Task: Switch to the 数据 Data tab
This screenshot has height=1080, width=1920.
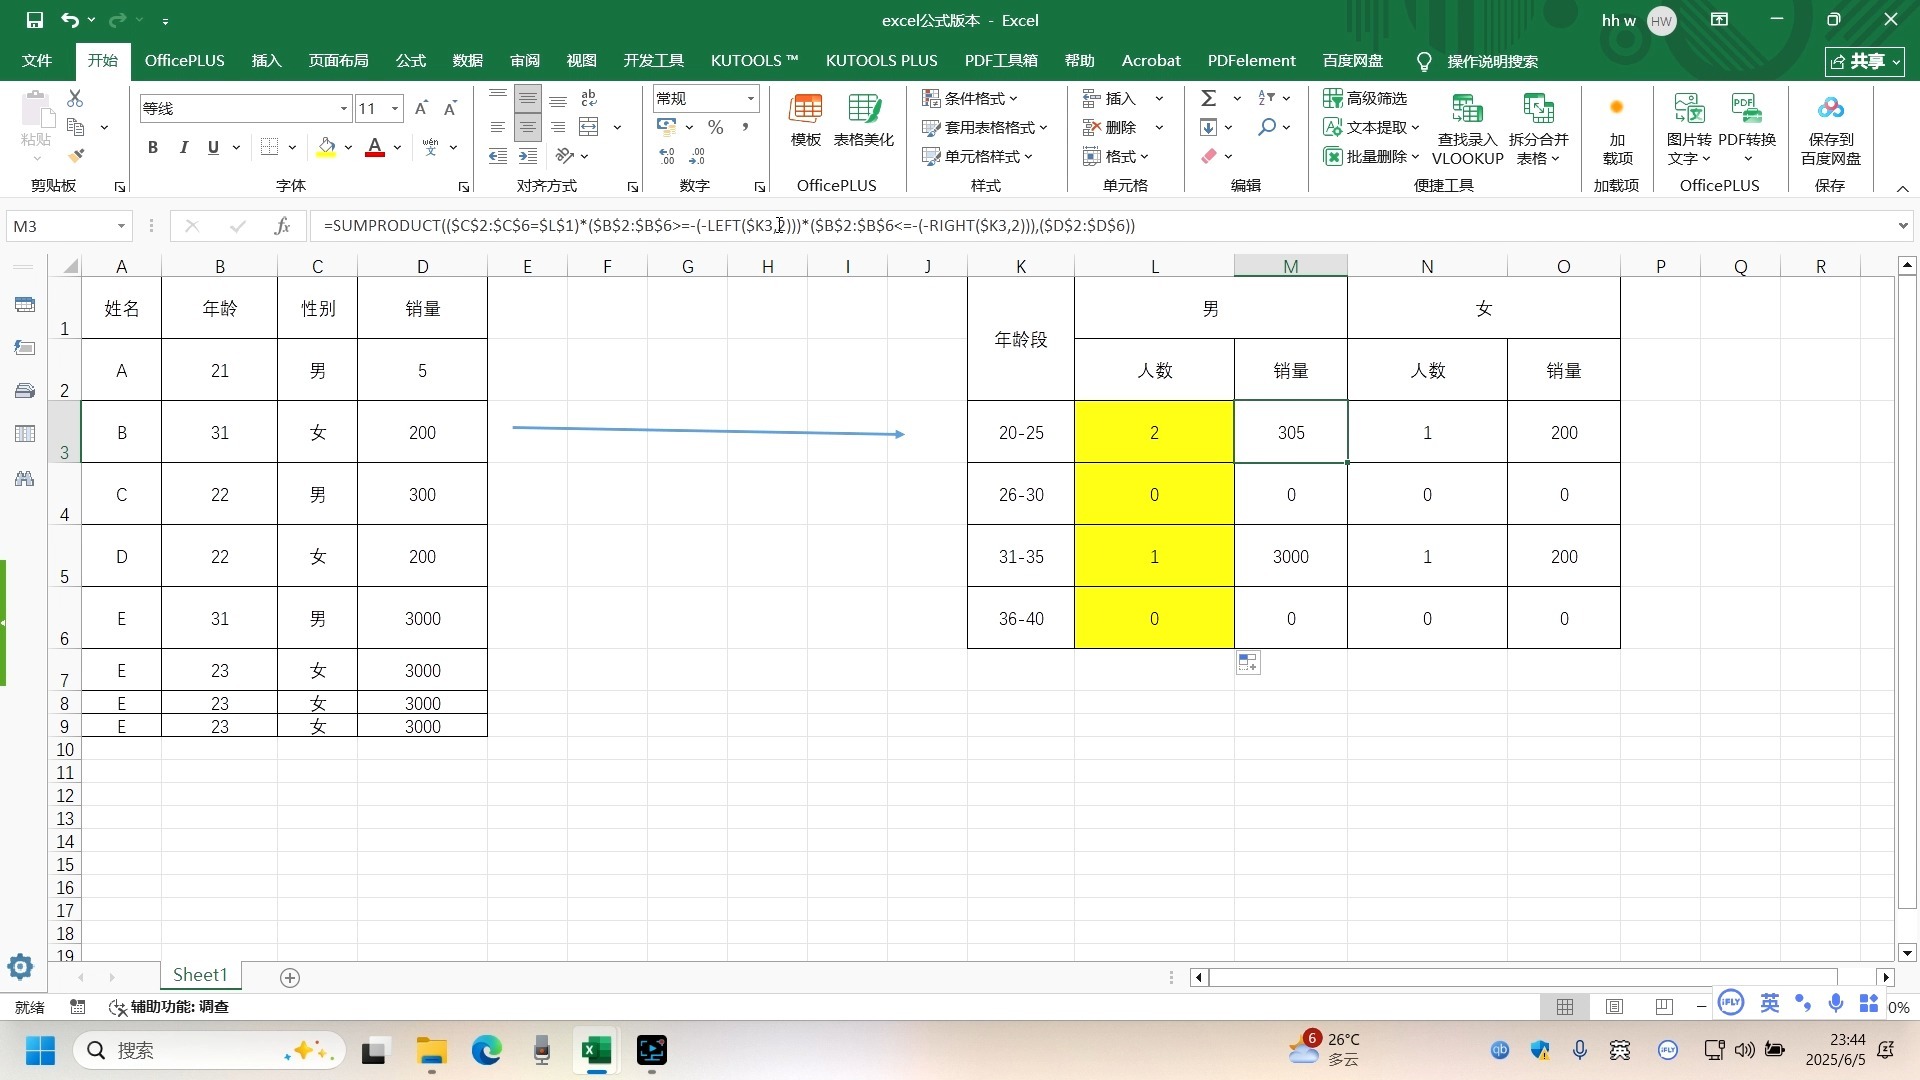Action: (468, 61)
